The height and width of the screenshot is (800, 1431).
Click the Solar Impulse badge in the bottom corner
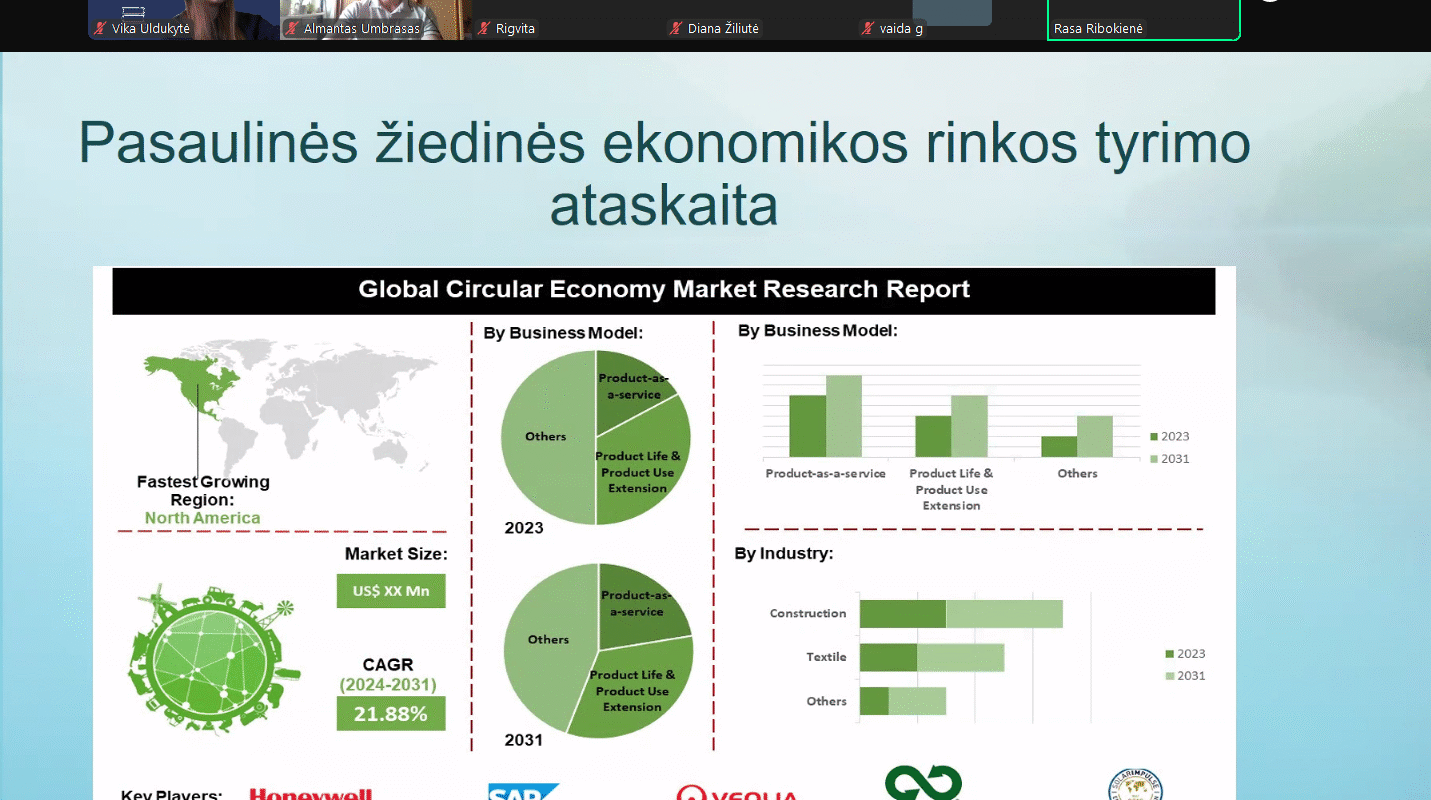coord(1136,785)
